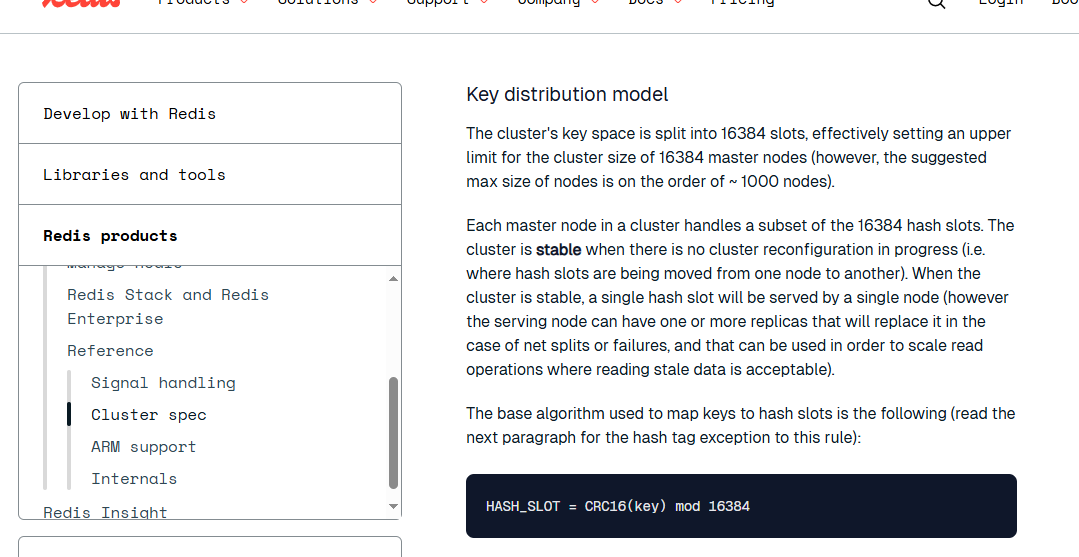The image size is (1079, 557).
Task: Open the search magnifier icon
Action: [936, 3]
